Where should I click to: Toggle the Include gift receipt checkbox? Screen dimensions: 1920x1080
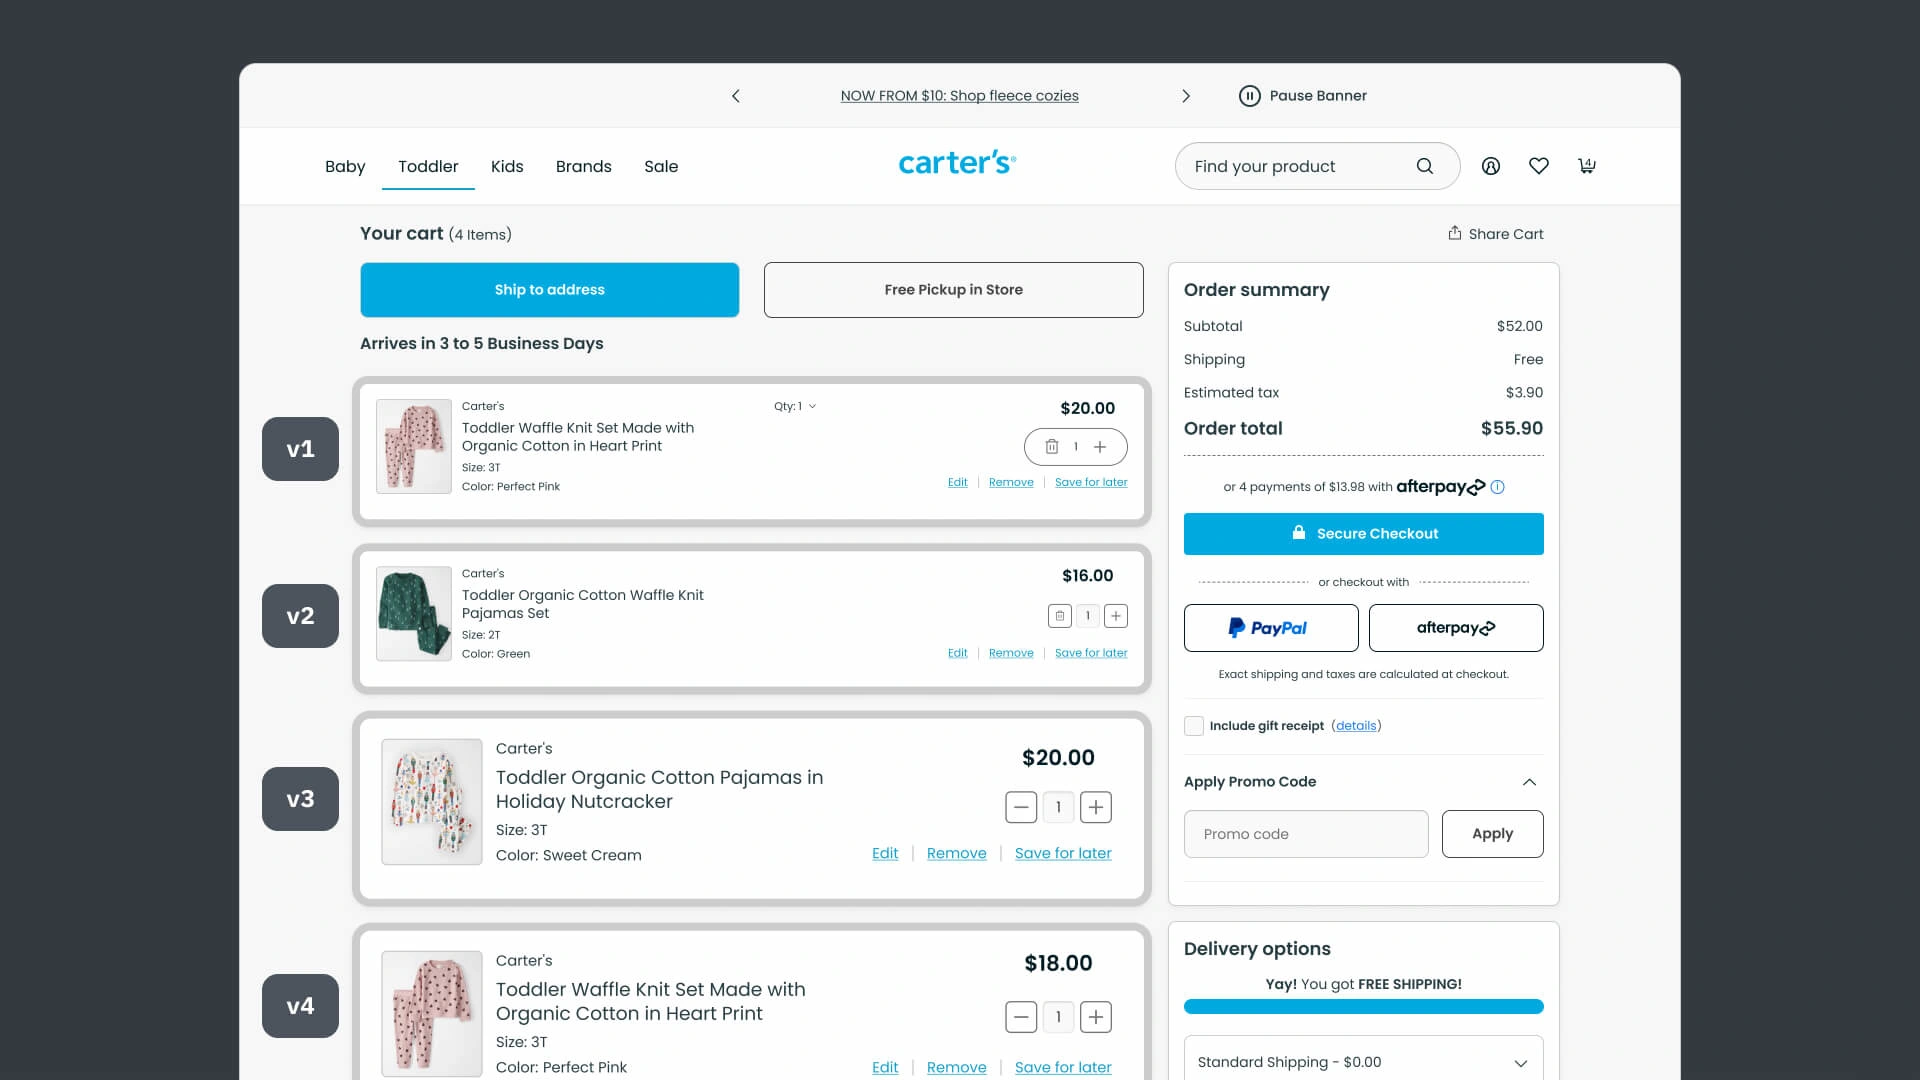[x=1193, y=725]
